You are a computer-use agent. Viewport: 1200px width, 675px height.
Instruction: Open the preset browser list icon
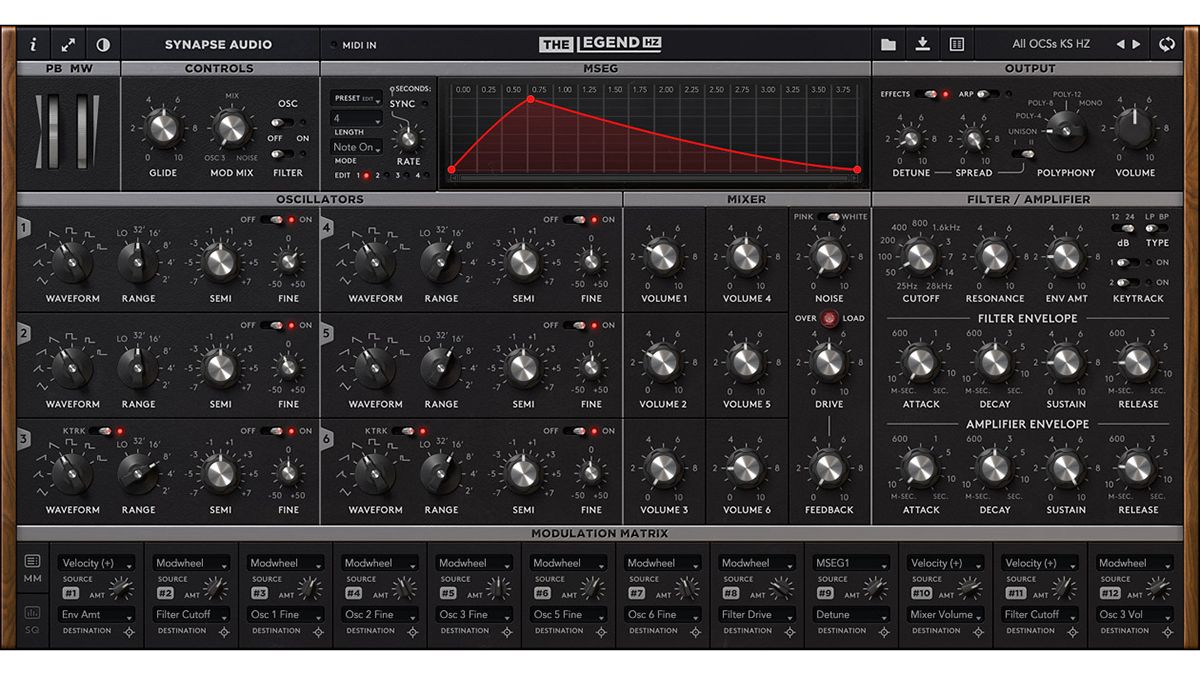[x=956, y=44]
